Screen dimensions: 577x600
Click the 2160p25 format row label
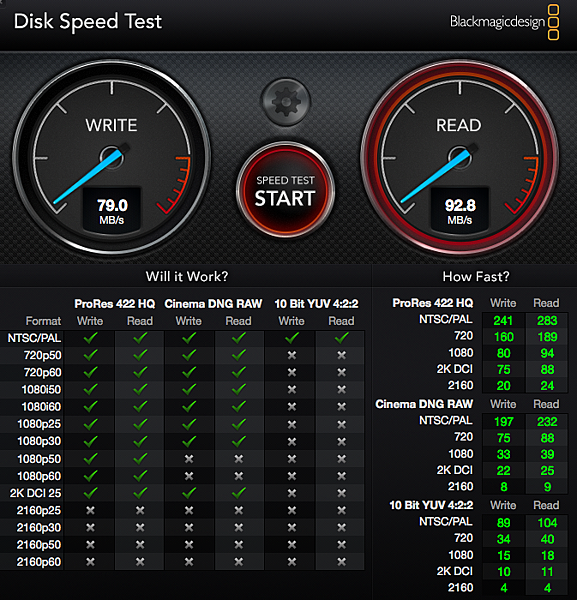tap(39, 510)
